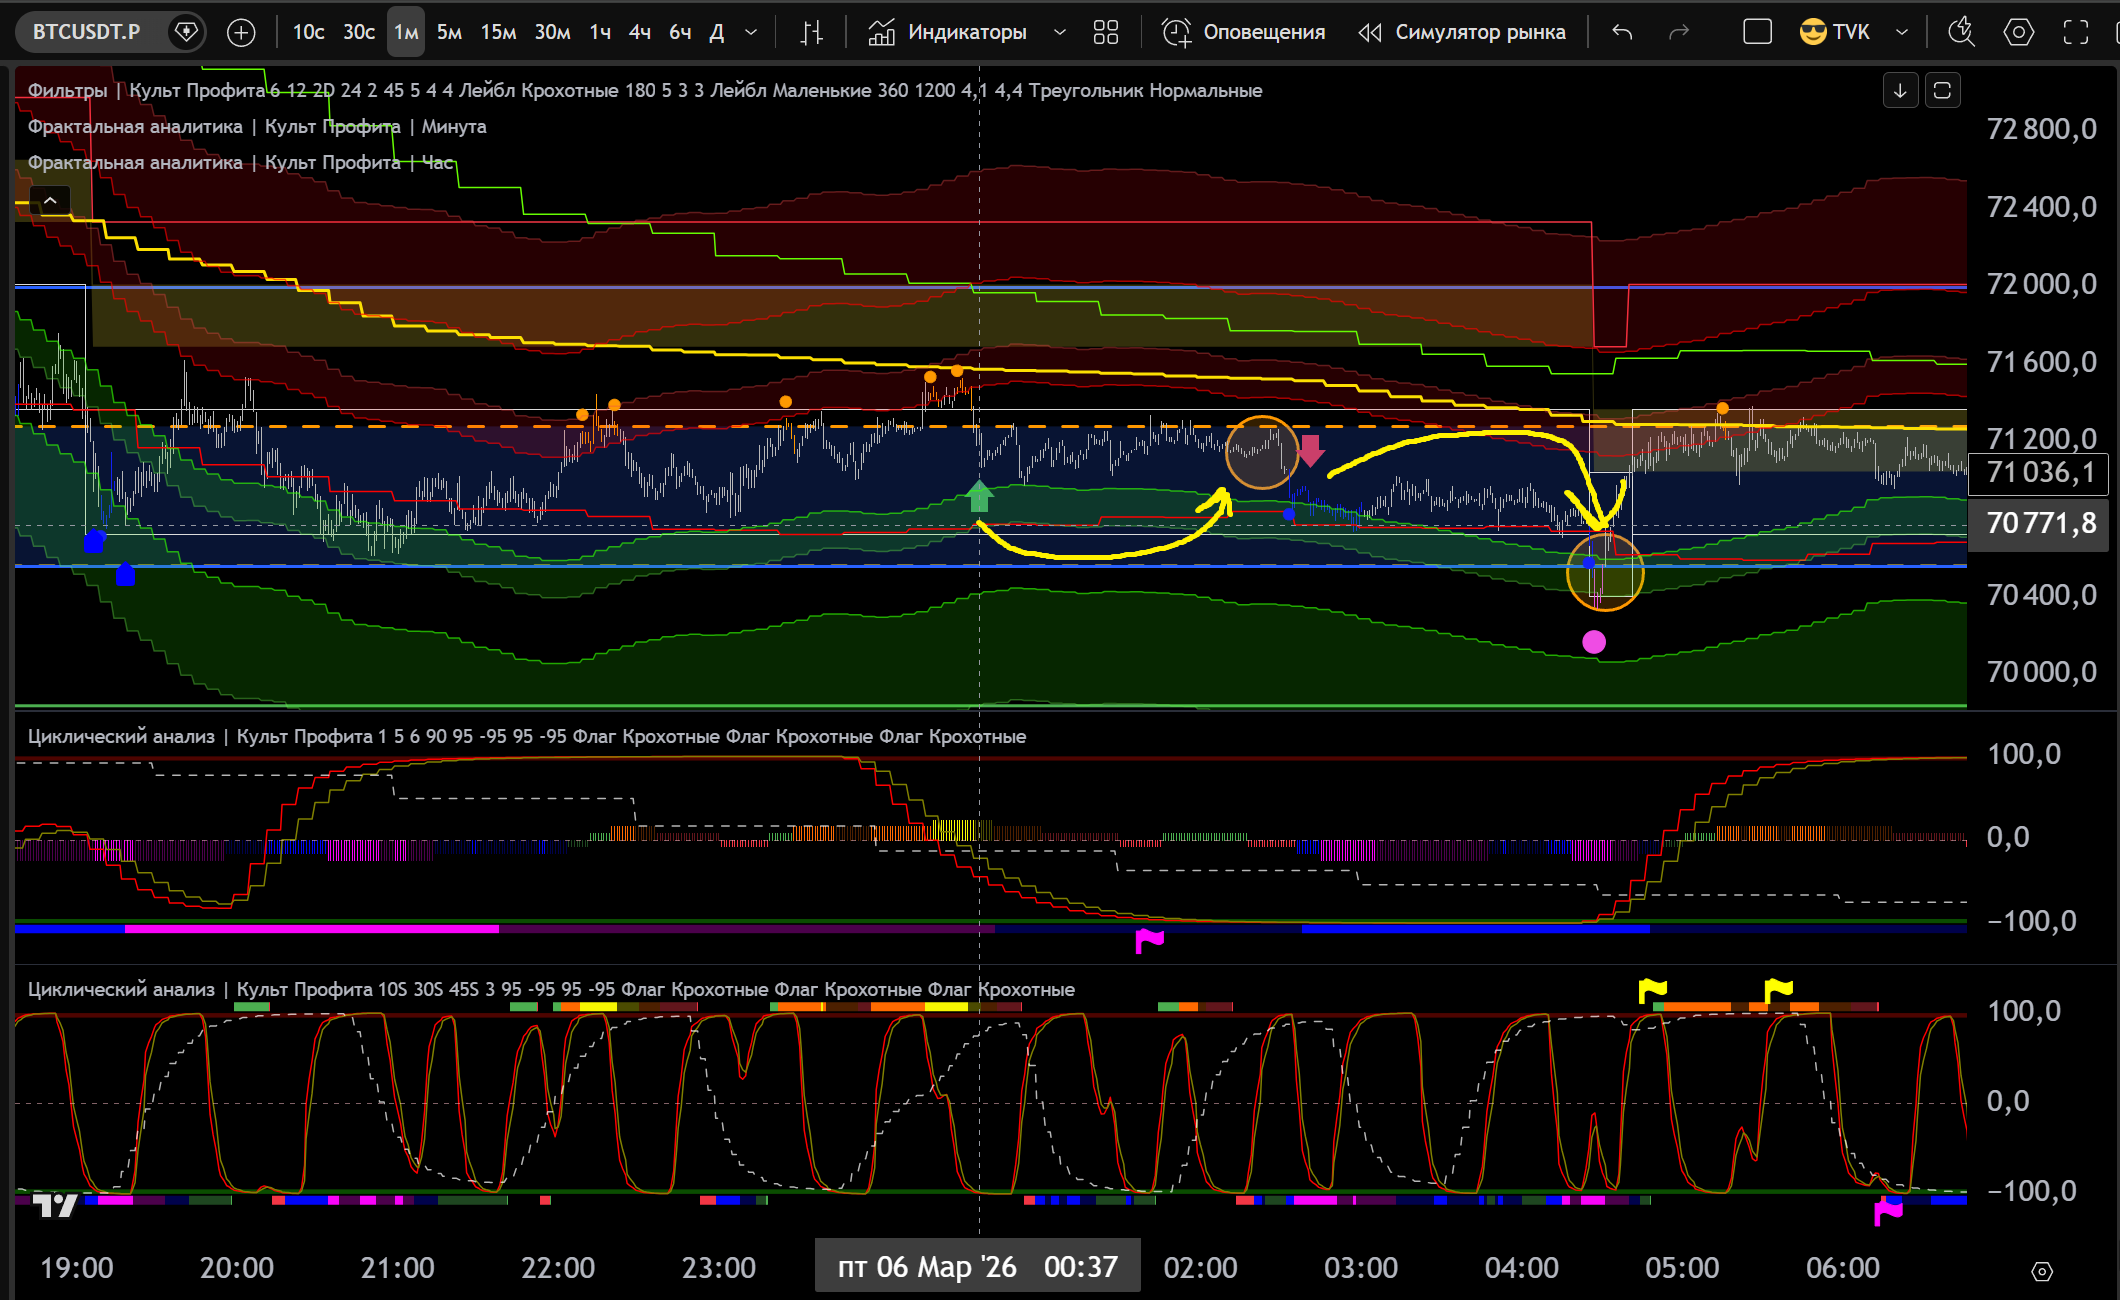Click the layout square icon
The height and width of the screenshot is (1300, 2120).
(x=1757, y=33)
